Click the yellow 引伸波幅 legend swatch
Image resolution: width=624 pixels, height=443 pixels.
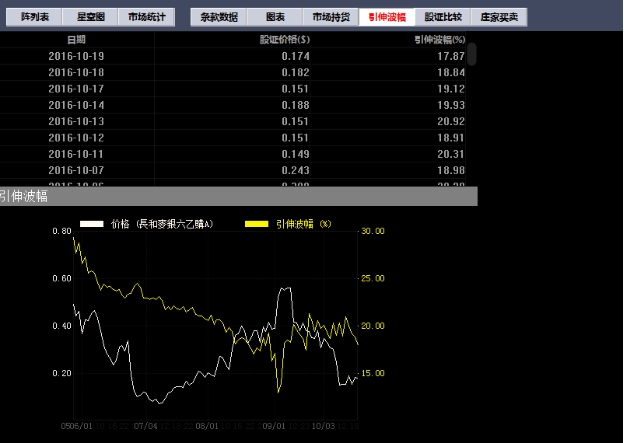pos(256,224)
